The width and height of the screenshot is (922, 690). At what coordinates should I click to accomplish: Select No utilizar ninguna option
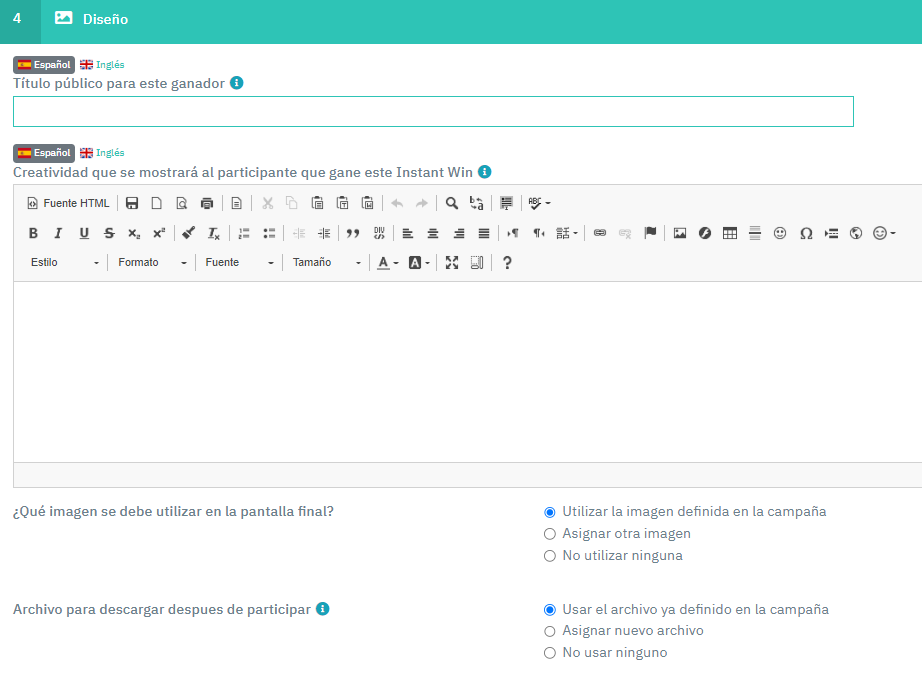(x=550, y=556)
